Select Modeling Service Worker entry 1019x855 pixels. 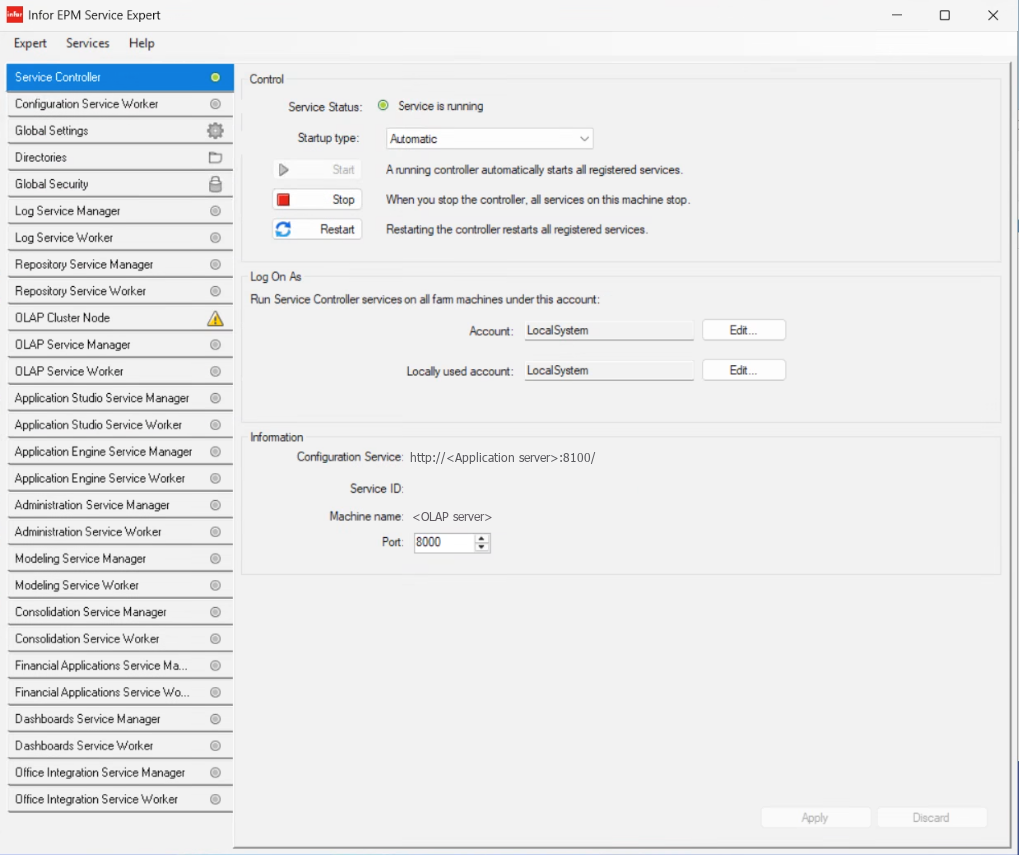tap(120, 585)
